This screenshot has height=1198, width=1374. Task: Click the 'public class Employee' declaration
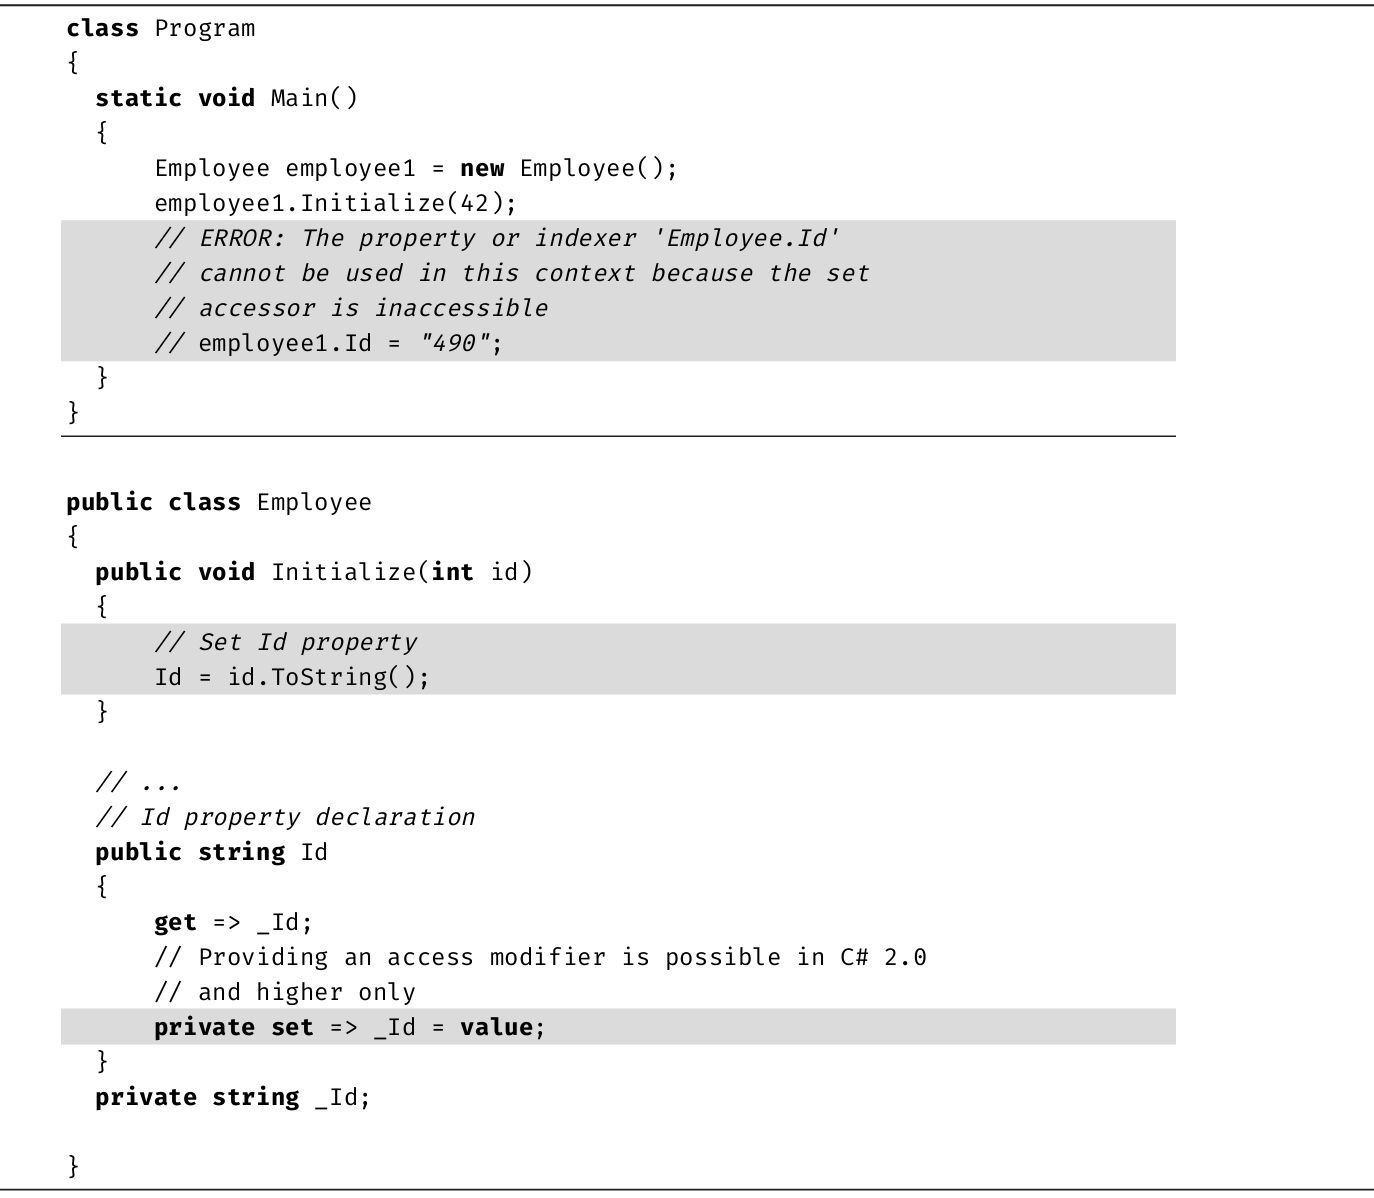(x=218, y=502)
